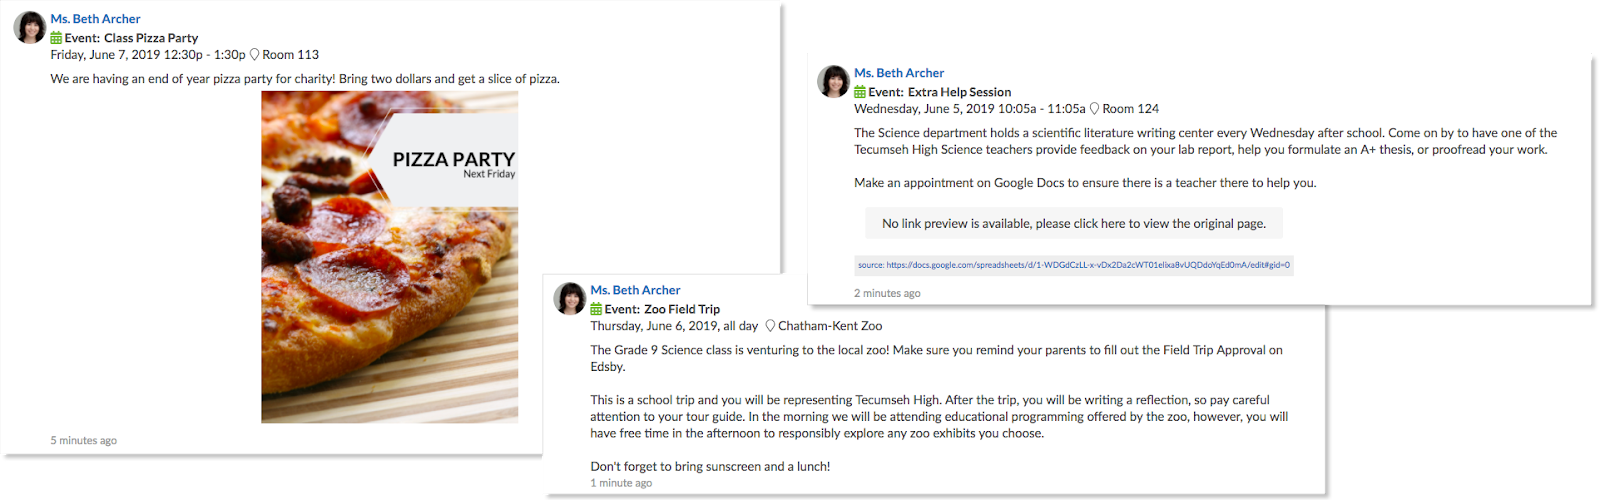Click the Room 113 location text

291,55
